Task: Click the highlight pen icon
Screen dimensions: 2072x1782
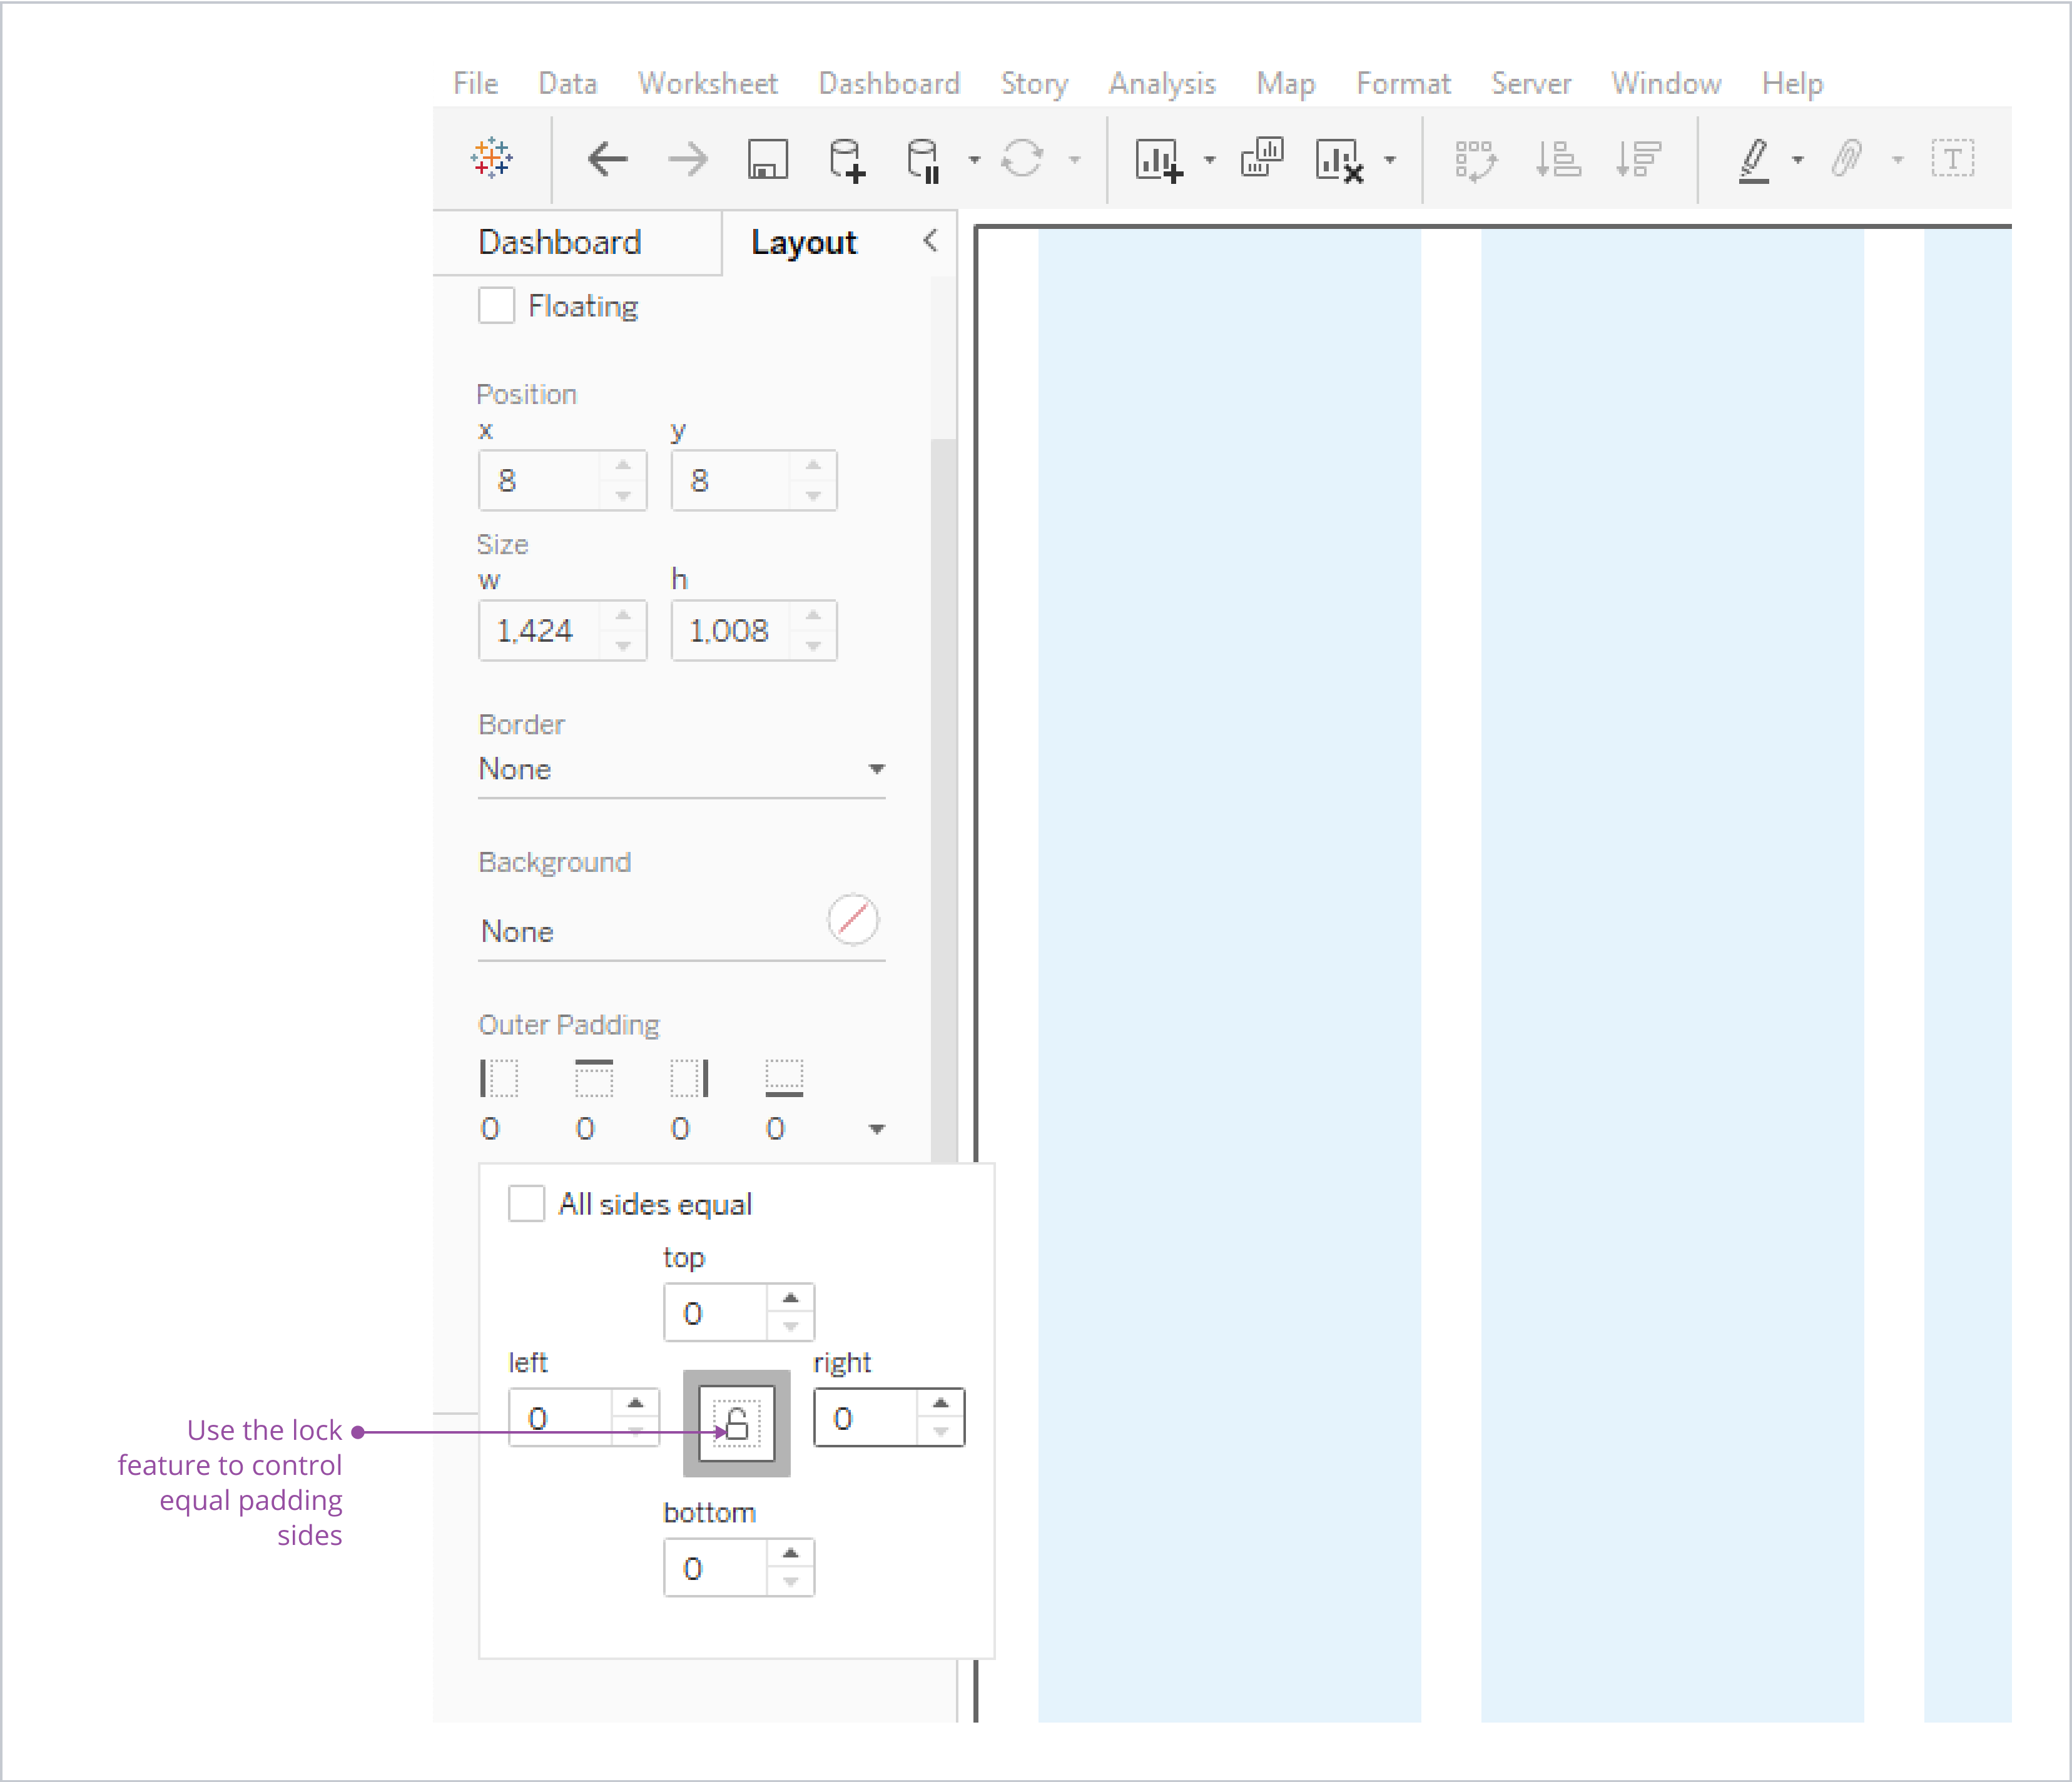Action: [x=1754, y=160]
